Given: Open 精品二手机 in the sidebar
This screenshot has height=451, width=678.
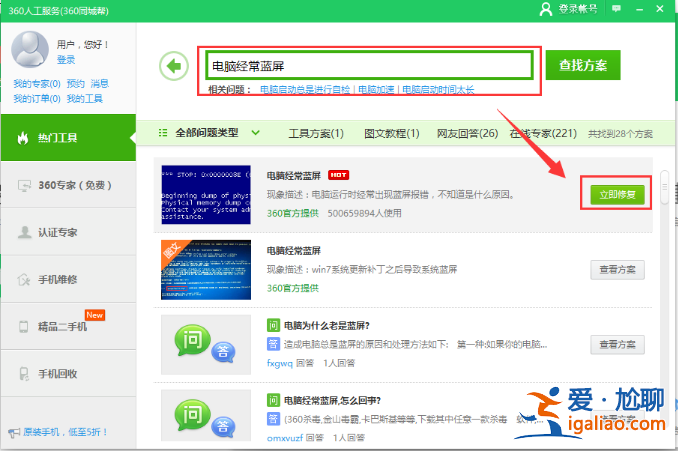Looking at the screenshot, I should pos(68,326).
